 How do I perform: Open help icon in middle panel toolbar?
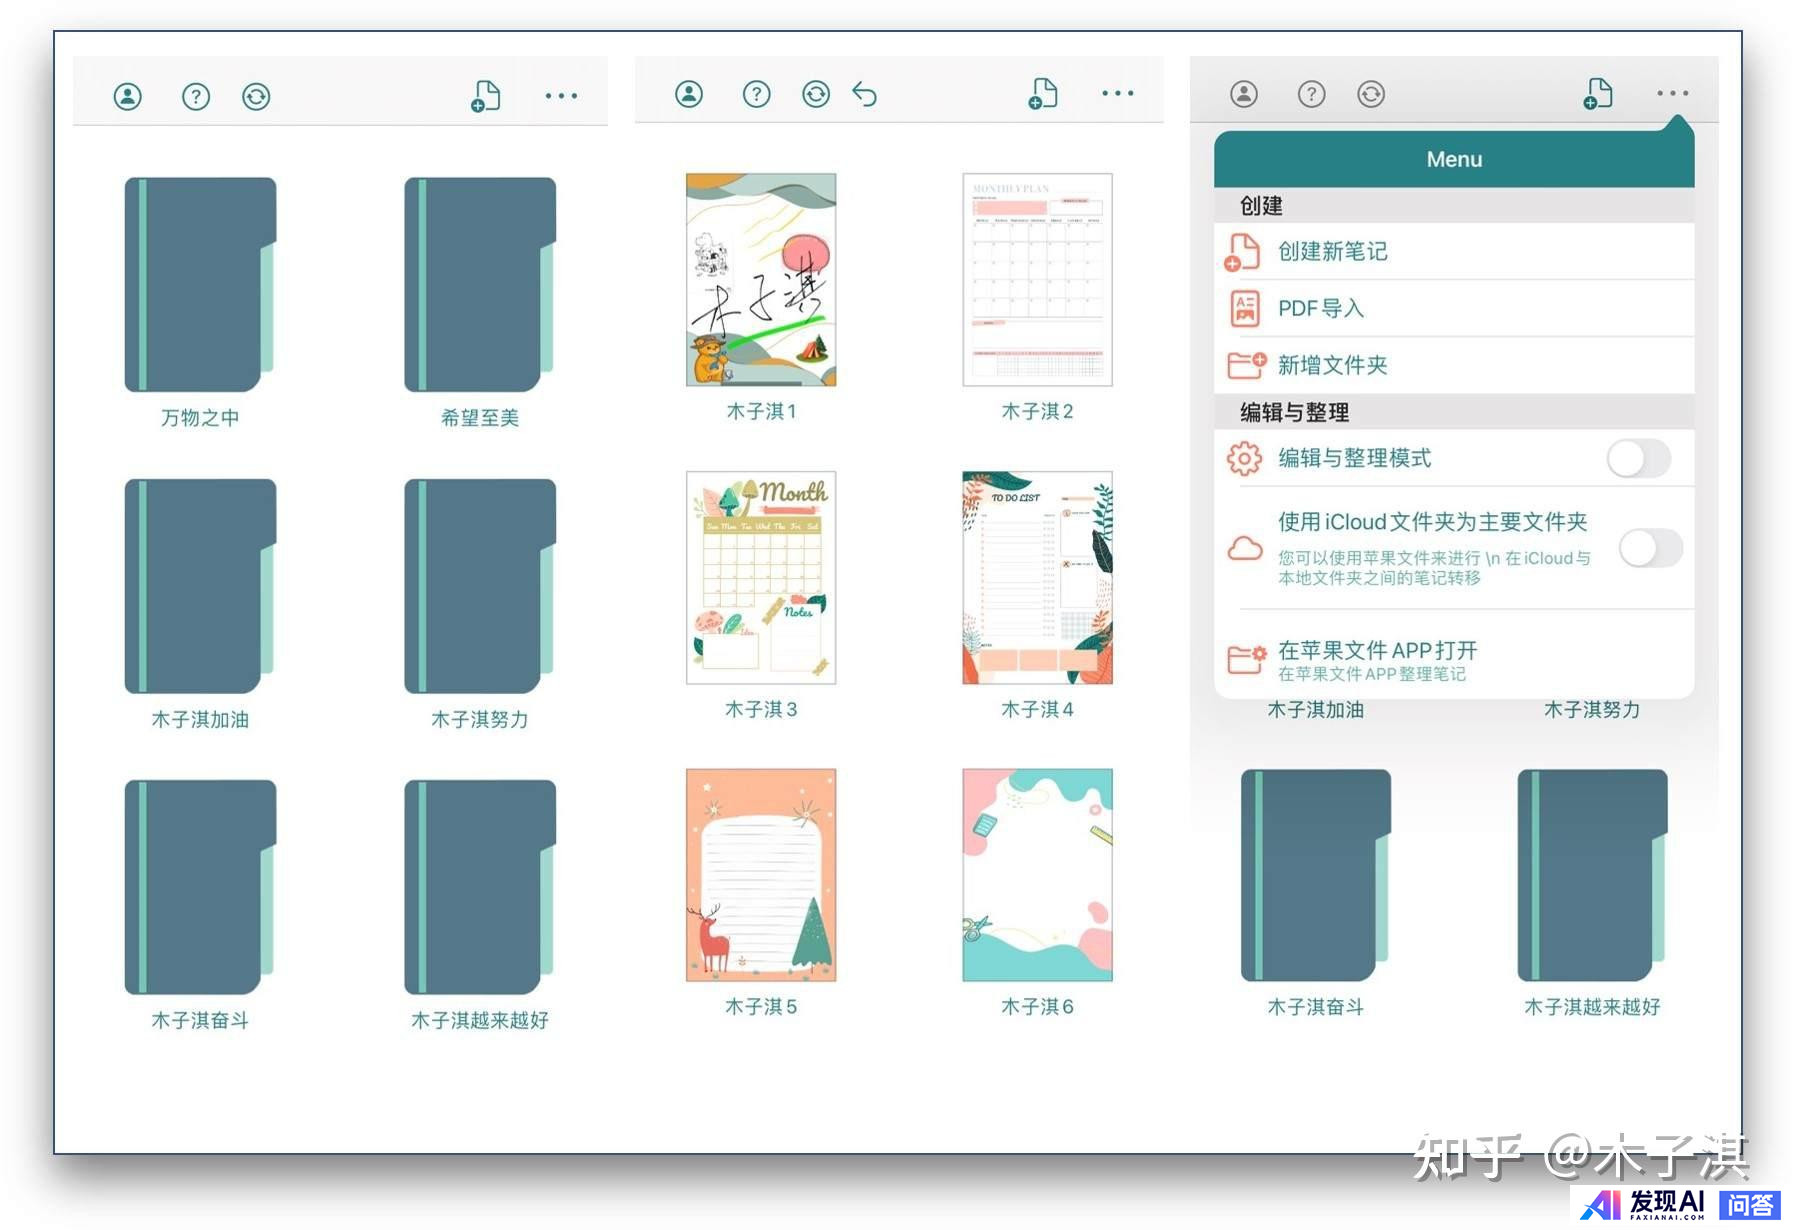757,94
